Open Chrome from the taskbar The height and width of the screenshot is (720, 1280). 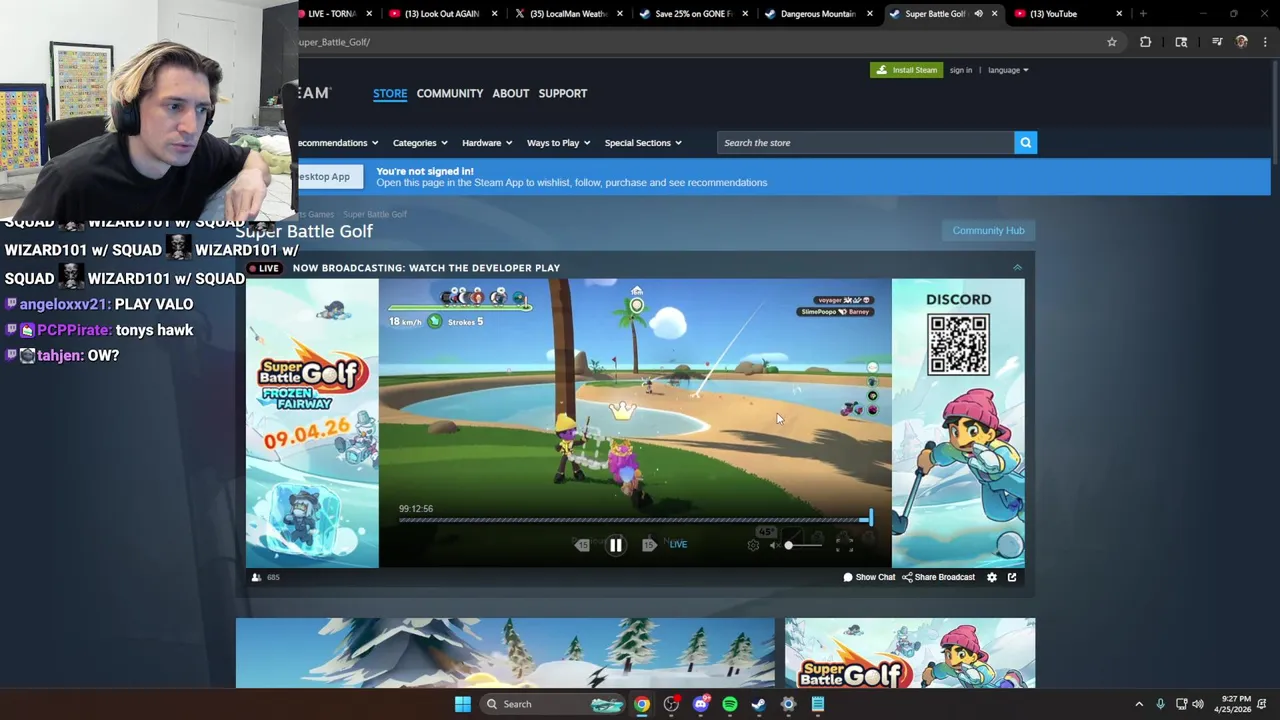click(x=642, y=704)
